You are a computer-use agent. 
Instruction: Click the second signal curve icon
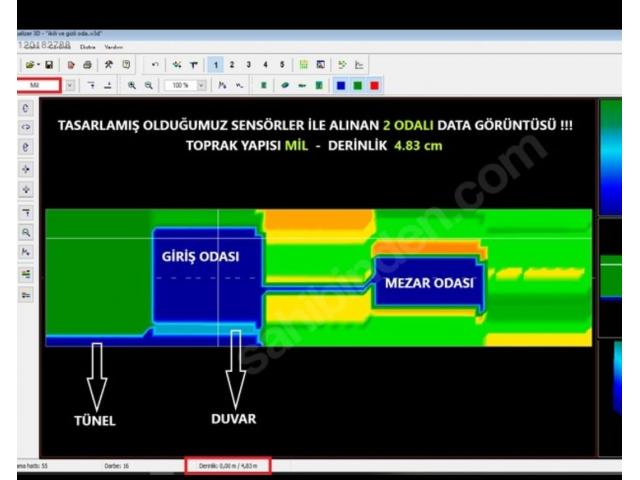(239, 85)
